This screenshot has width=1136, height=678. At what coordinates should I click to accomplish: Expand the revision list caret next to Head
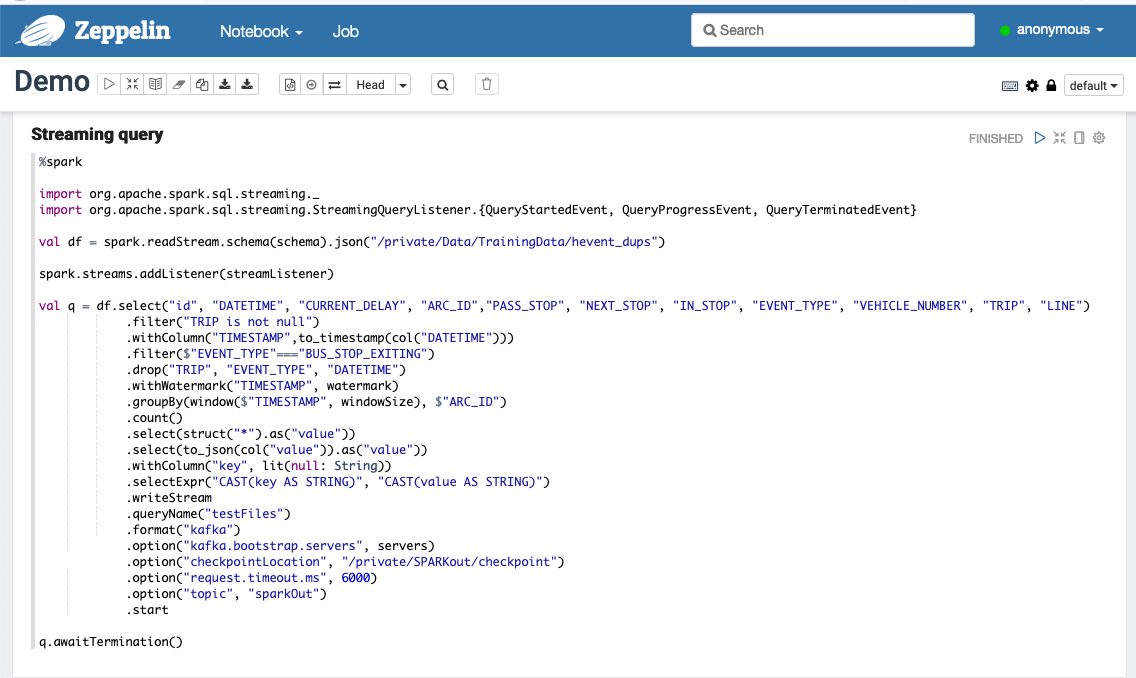403,84
